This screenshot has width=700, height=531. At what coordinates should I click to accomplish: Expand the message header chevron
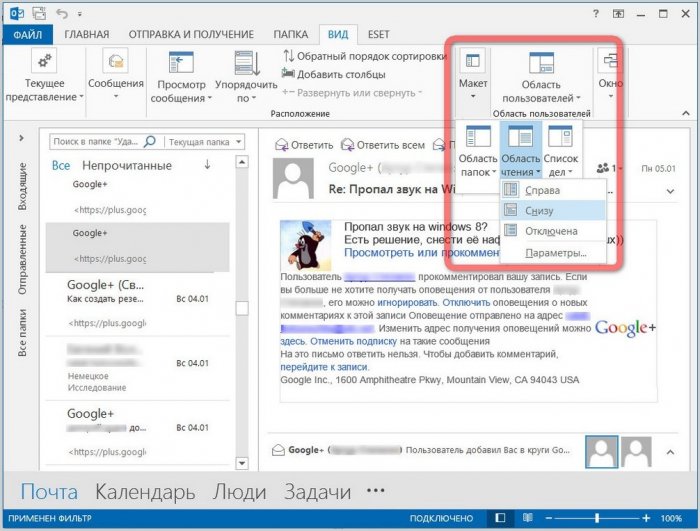pyautogui.click(x=670, y=191)
